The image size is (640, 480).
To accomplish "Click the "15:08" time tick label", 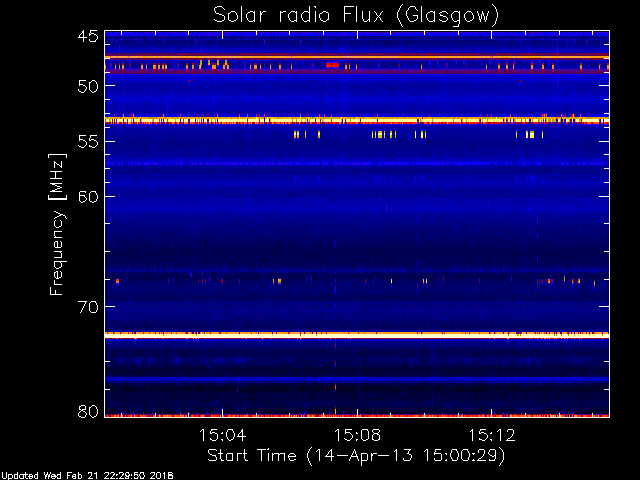I will (357, 435).
